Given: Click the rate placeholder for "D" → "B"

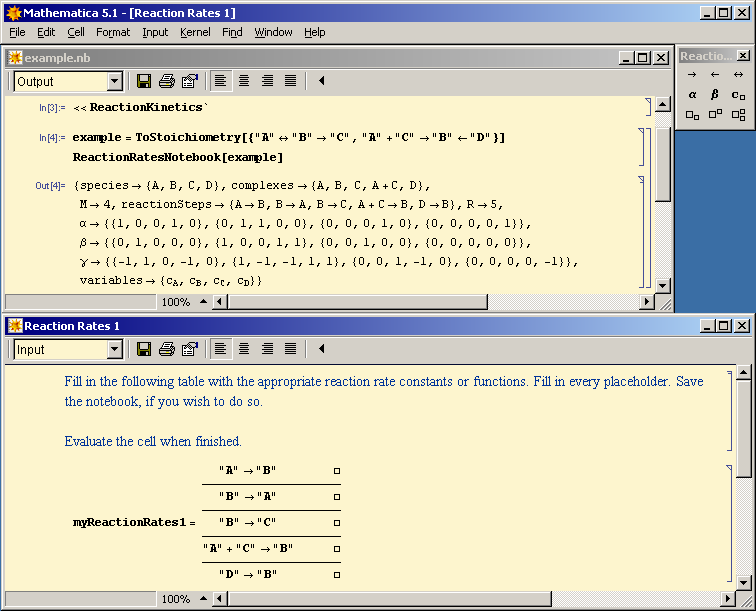Looking at the screenshot, I should coord(337,575).
